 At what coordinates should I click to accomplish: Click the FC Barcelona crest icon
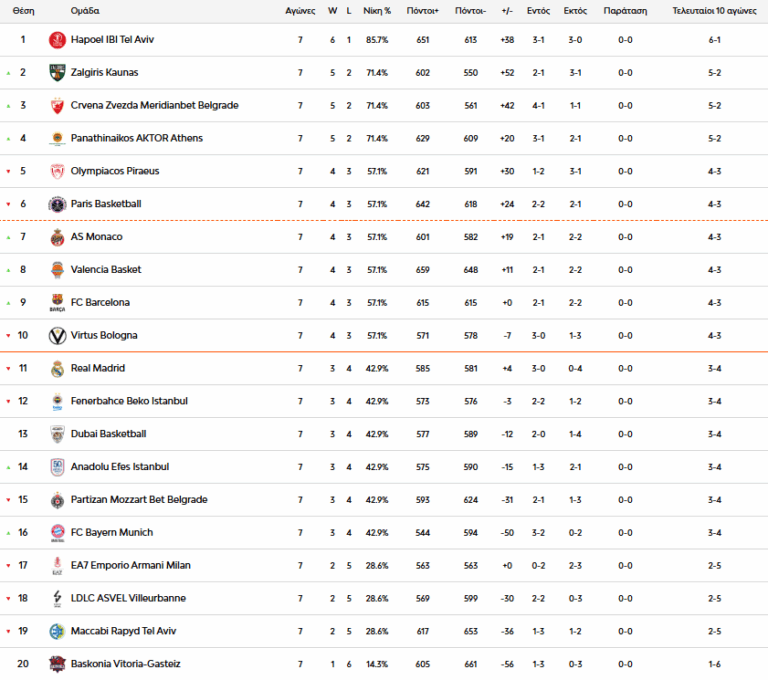[x=56, y=303]
